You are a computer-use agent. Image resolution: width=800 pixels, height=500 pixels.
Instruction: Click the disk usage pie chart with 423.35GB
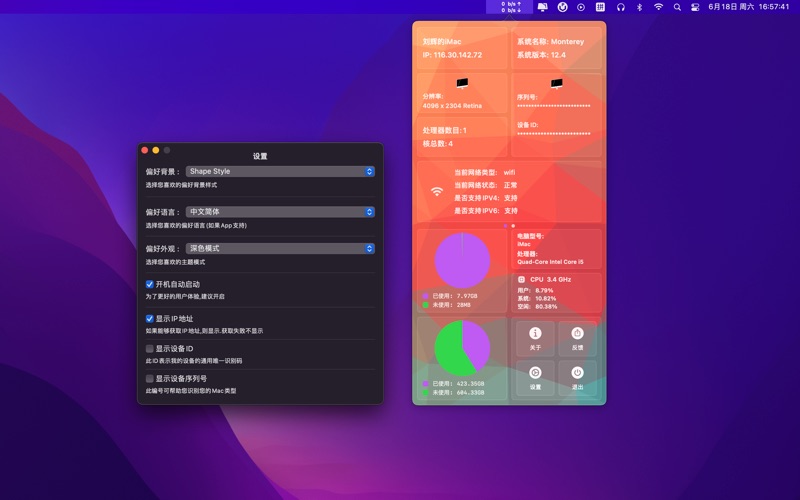point(462,348)
